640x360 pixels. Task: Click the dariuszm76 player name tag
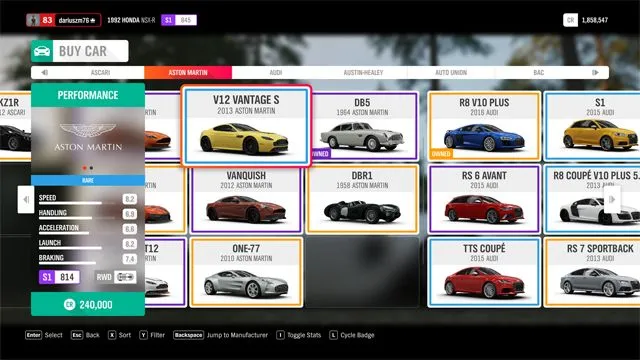[x=77, y=20]
